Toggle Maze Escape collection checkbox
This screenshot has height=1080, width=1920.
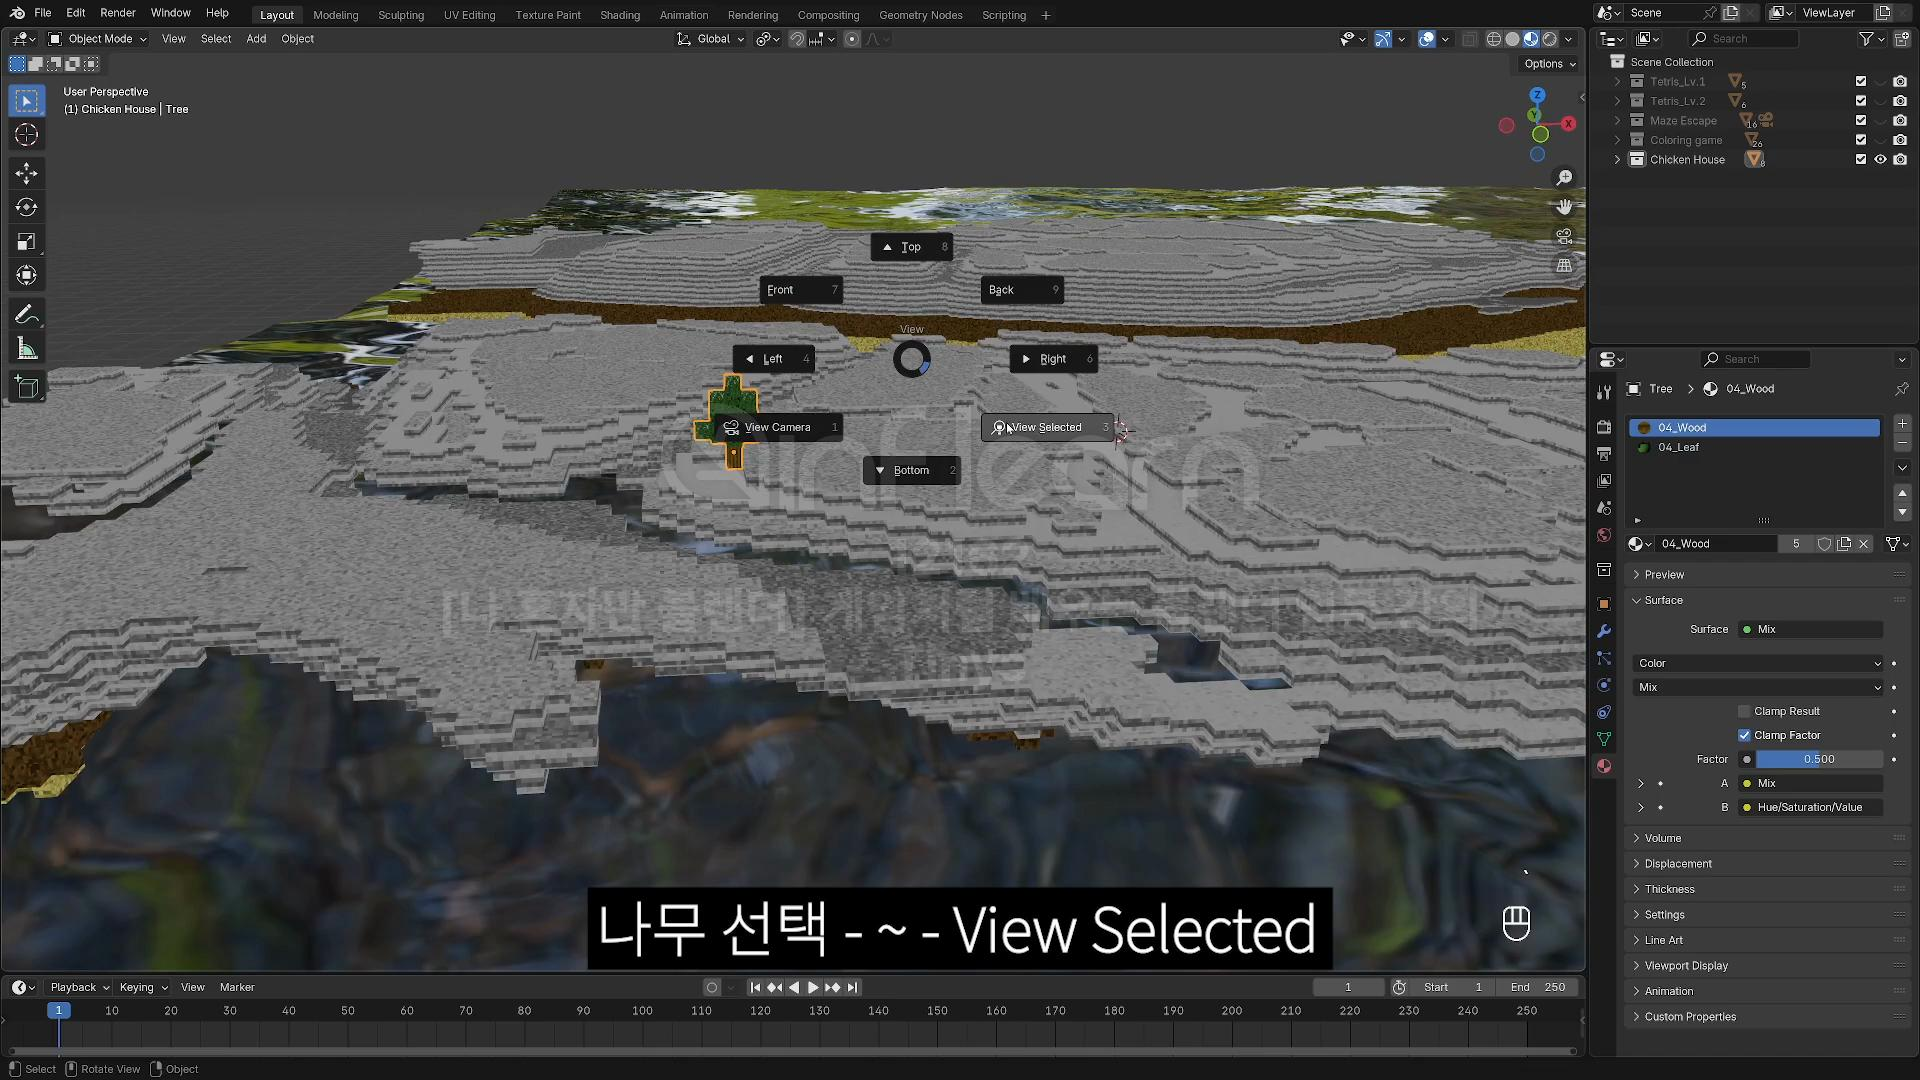point(1861,121)
